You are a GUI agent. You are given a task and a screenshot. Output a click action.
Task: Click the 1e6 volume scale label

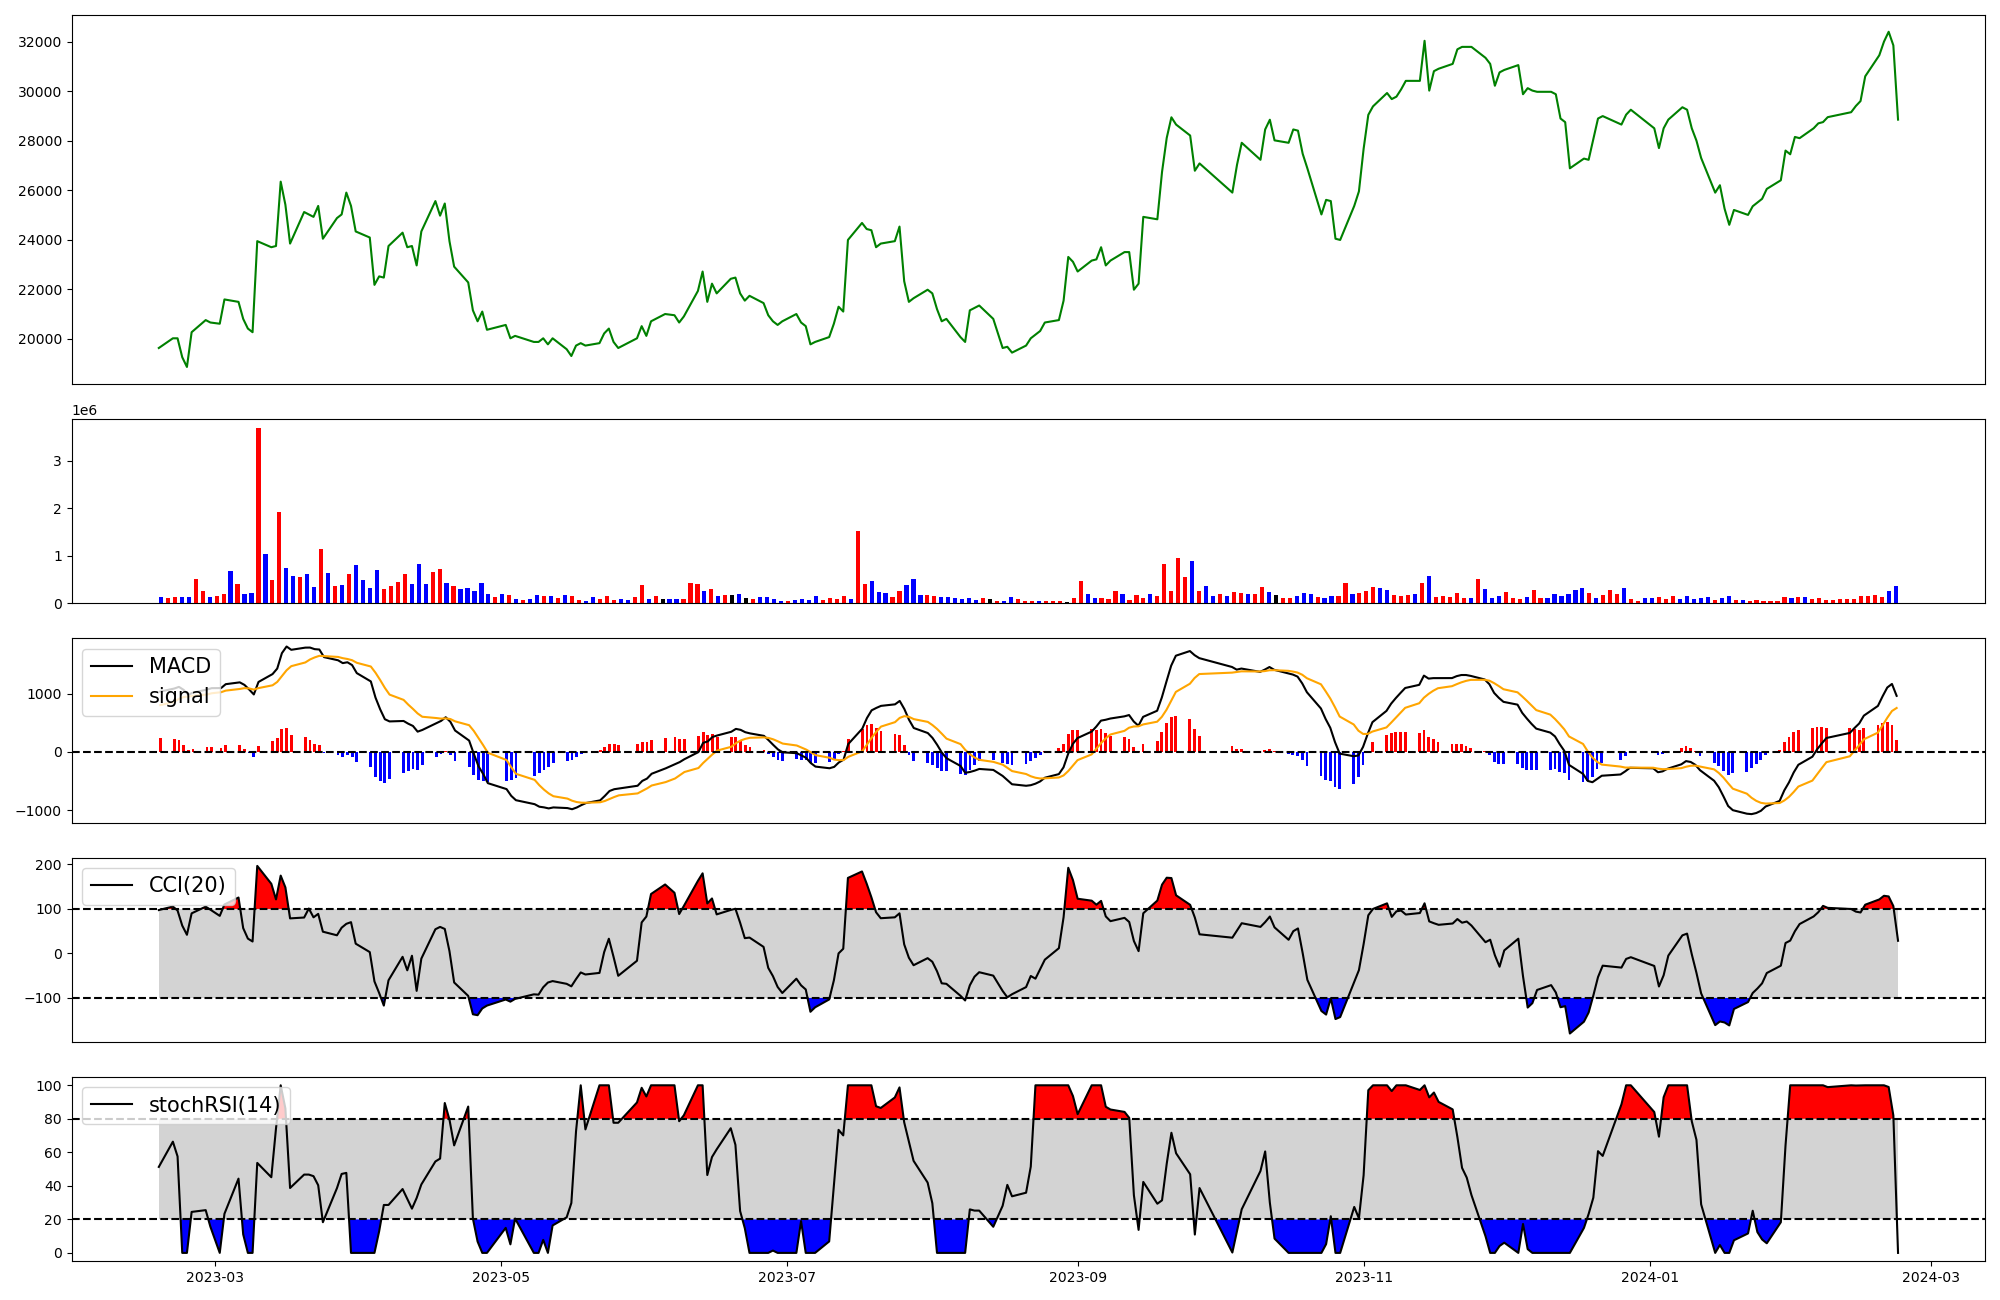coord(84,410)
